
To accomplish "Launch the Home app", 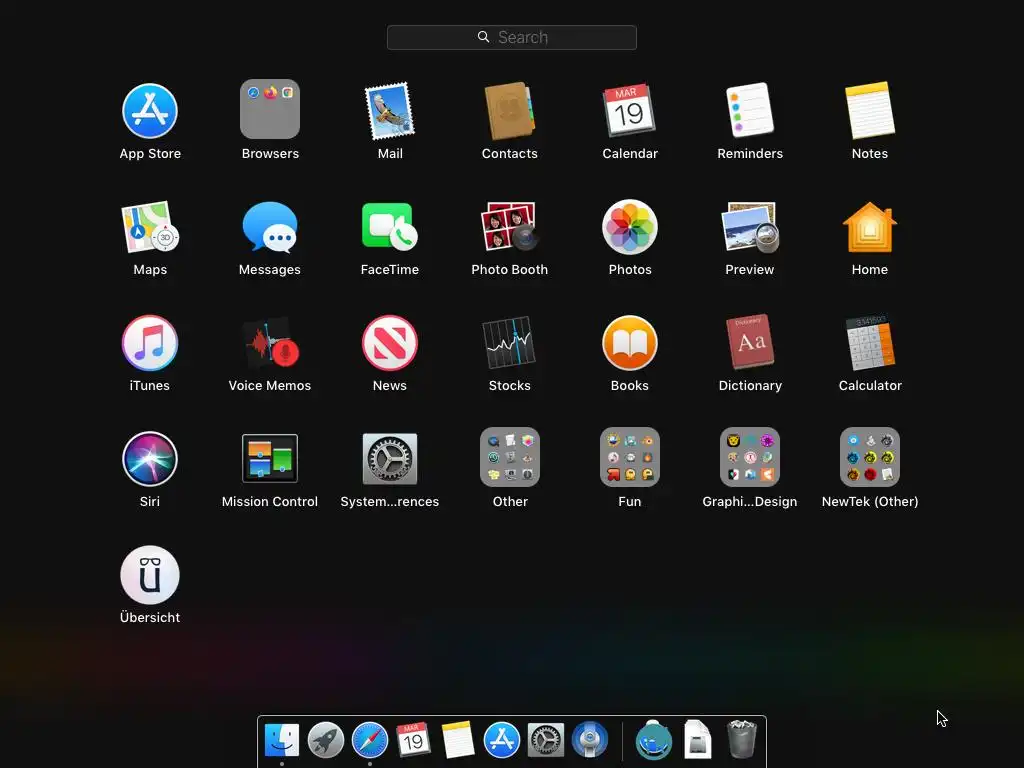I will 870,227.
